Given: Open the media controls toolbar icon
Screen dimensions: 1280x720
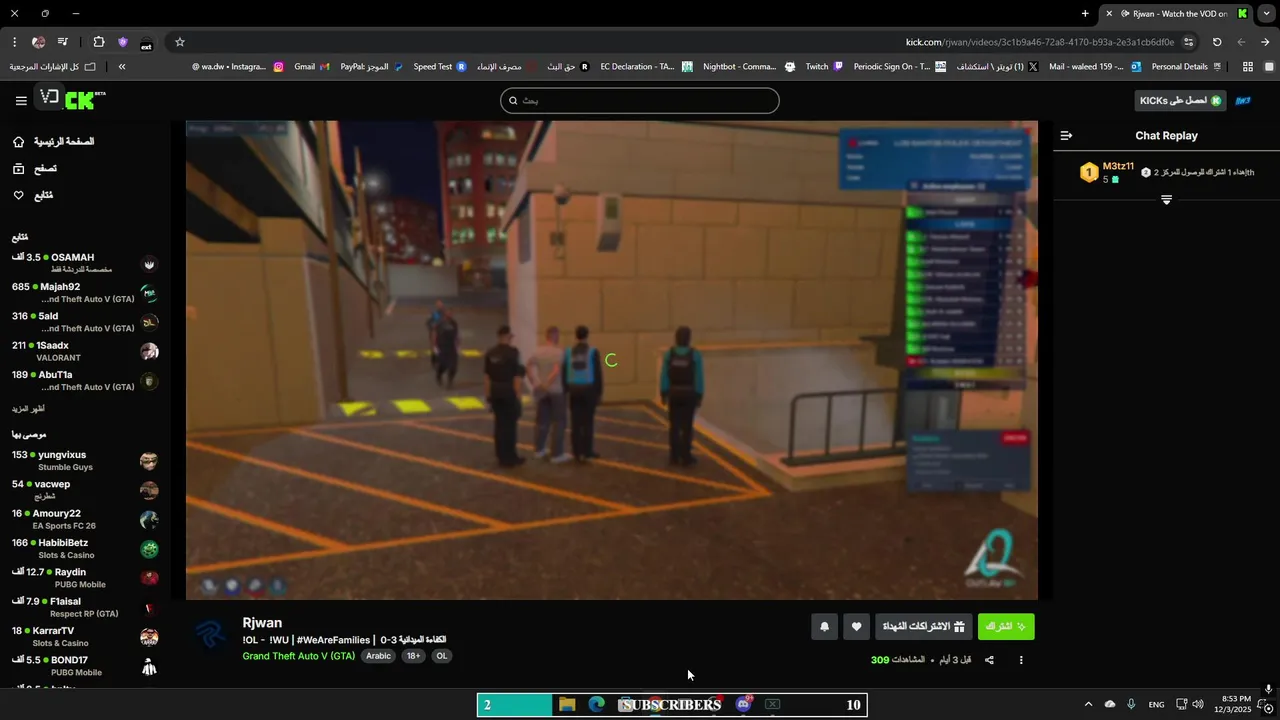Looking at the screenshot, I should tap(63, 42).
